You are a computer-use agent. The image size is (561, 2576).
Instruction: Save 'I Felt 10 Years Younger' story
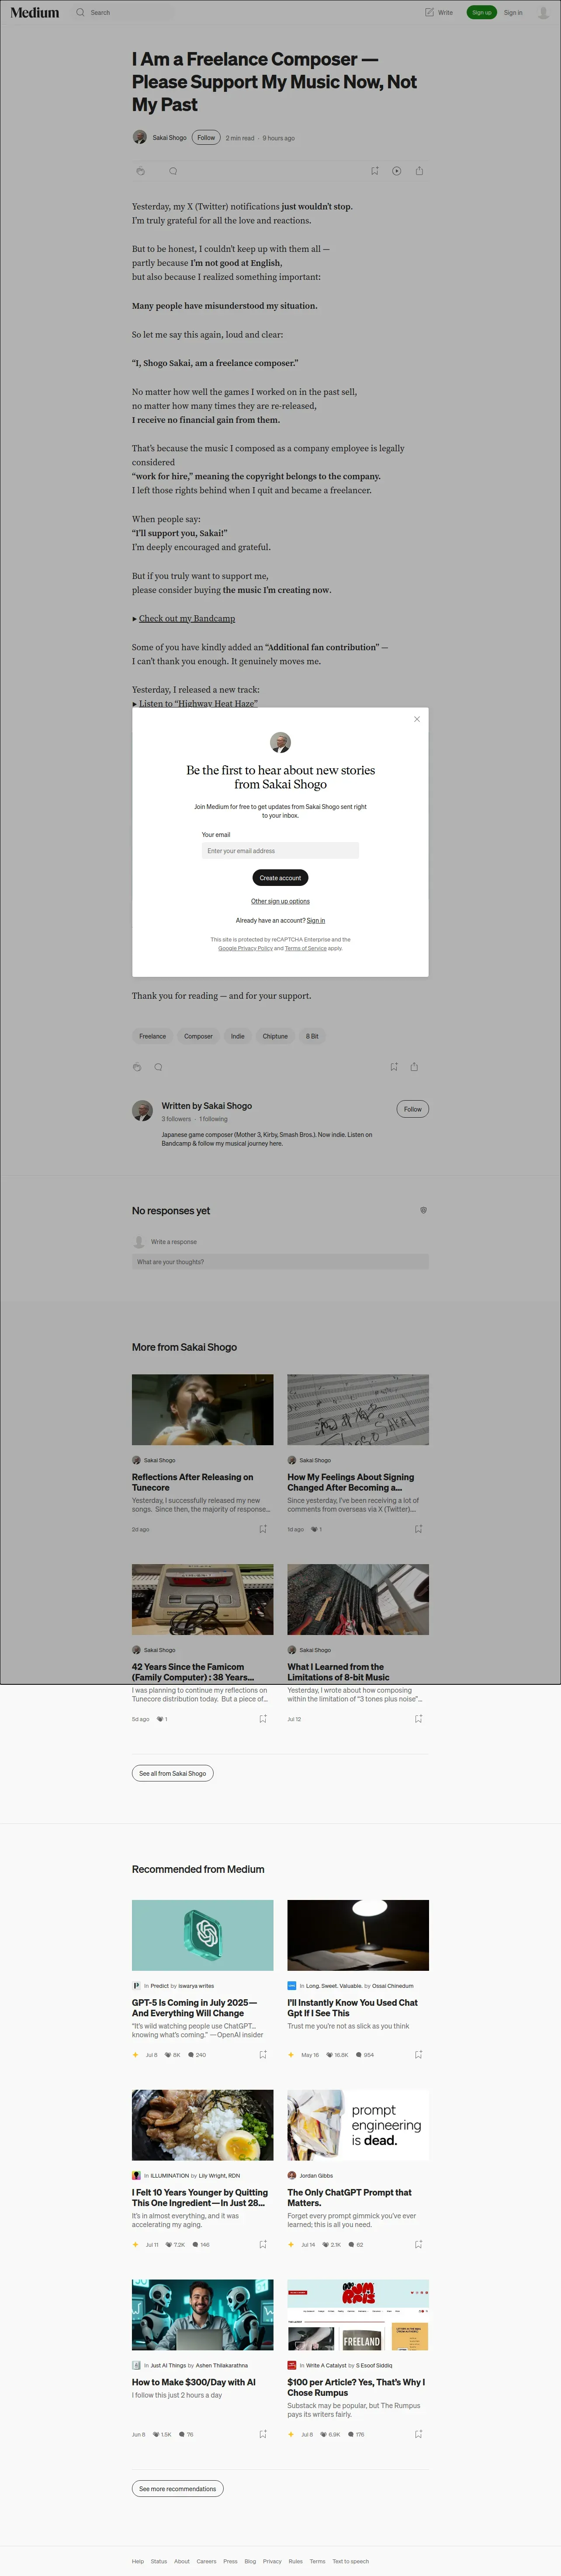coord(263,2245)
